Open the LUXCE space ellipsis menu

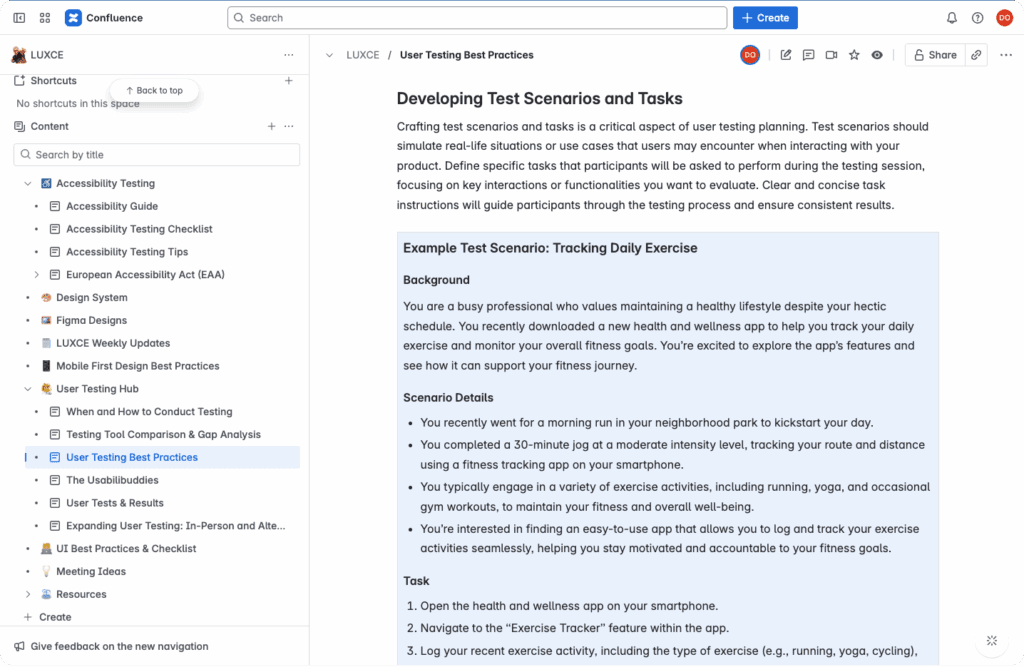[x=288, y=55]
